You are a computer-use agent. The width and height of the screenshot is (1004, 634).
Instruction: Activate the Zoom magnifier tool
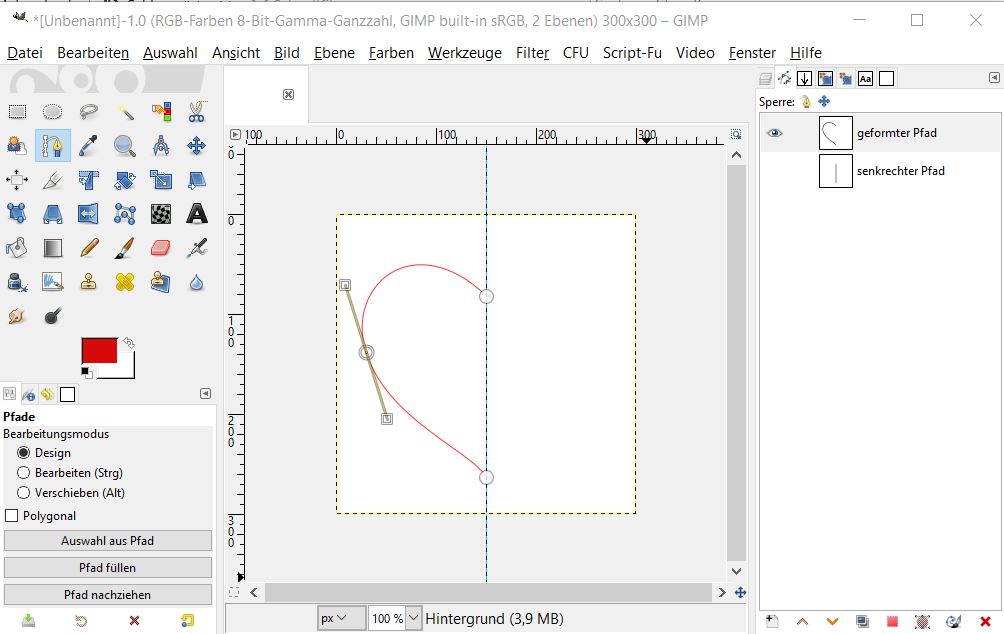tap(125, 146)
